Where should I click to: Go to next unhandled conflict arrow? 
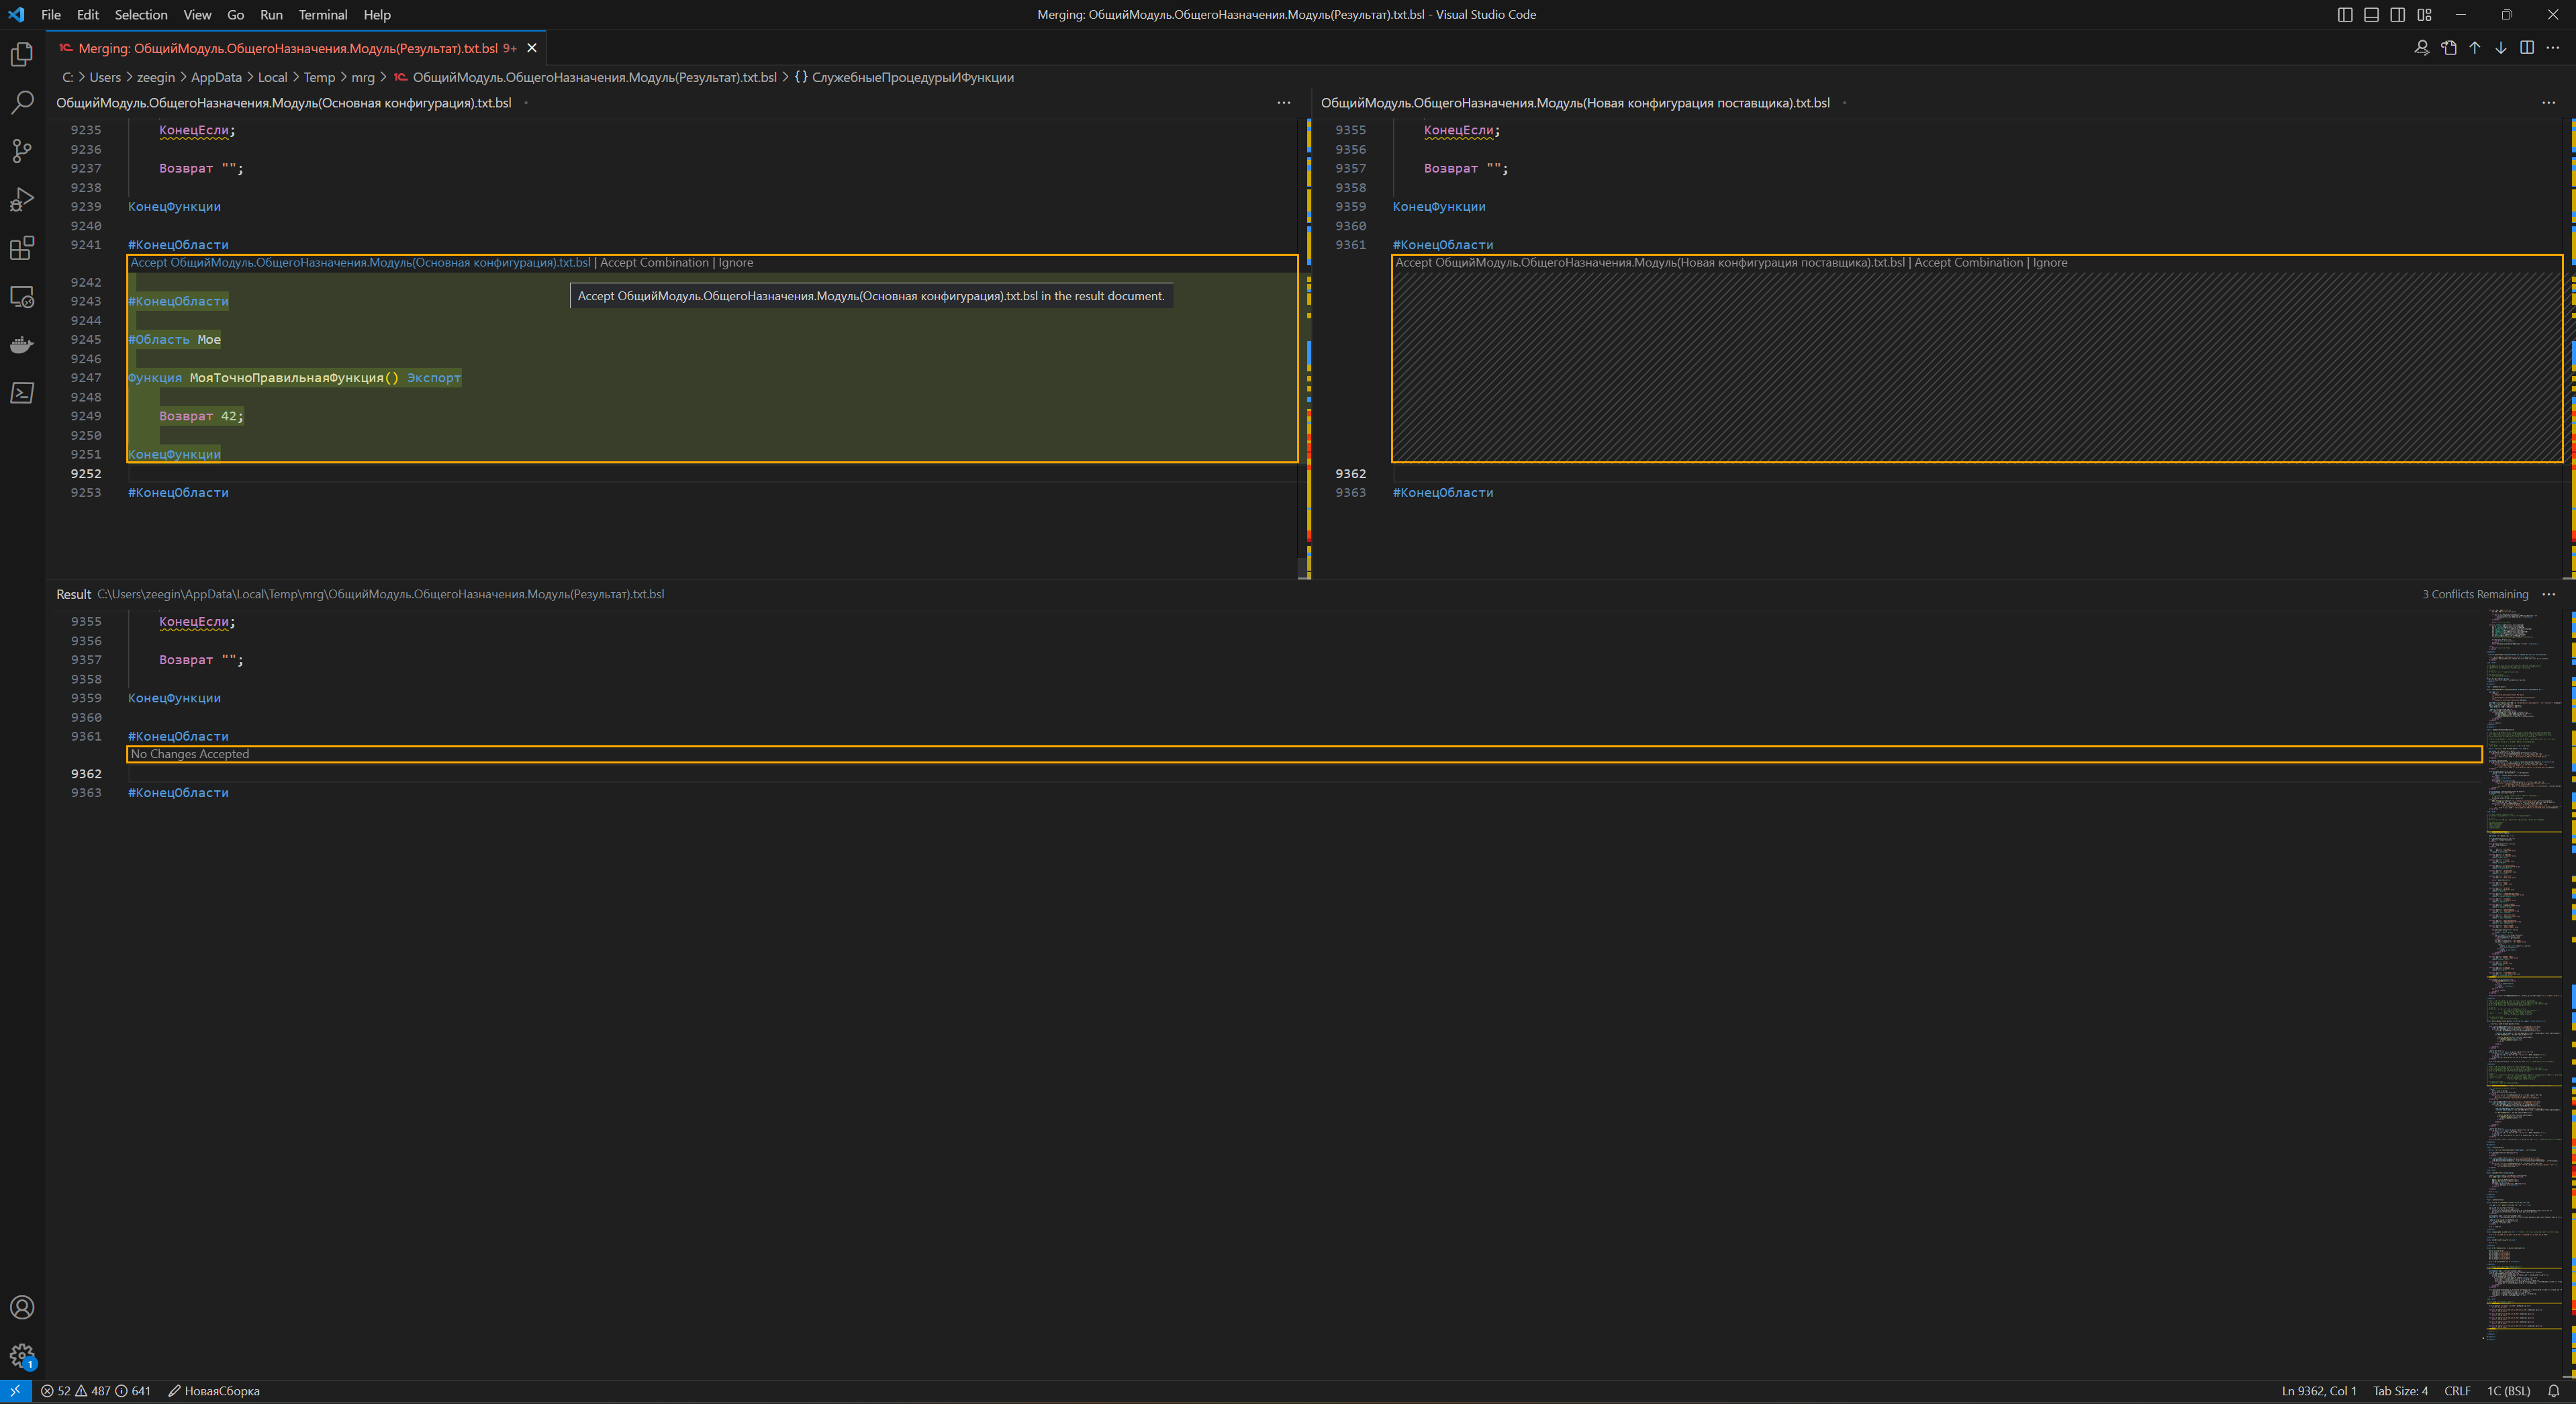coord(2501,48)
